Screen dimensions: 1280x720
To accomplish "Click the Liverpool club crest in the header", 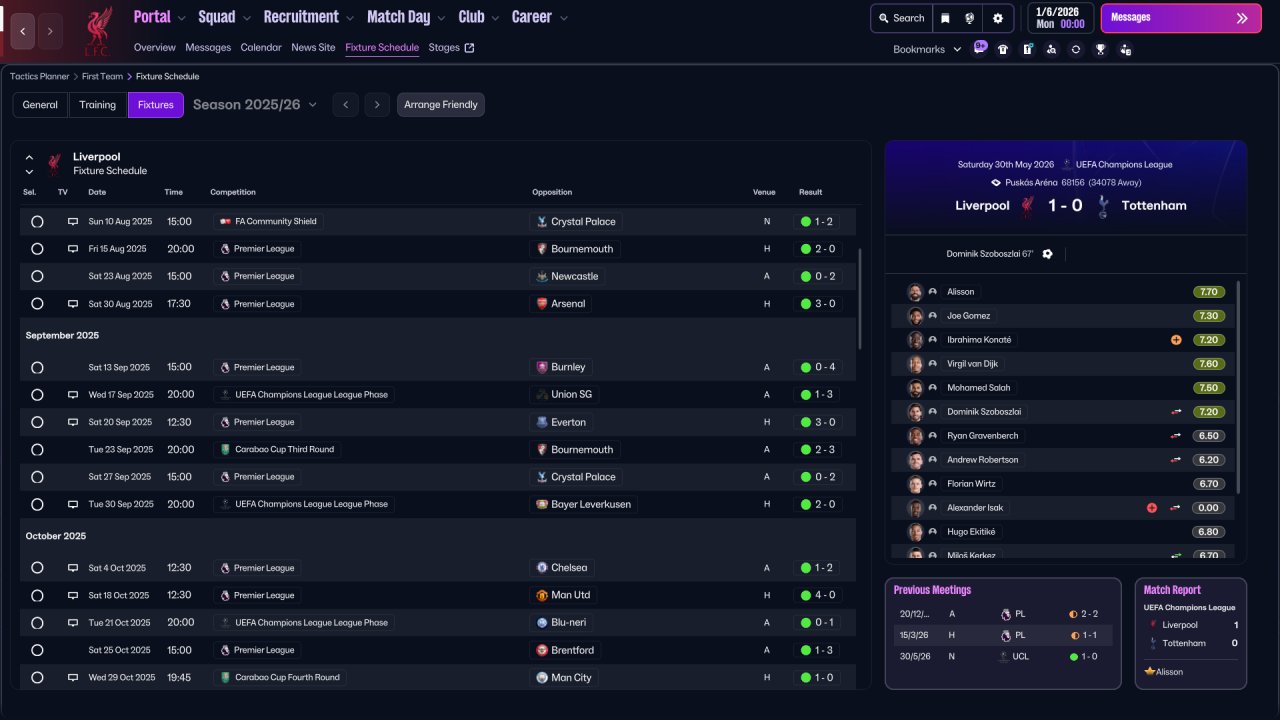I will pos(97,30).
